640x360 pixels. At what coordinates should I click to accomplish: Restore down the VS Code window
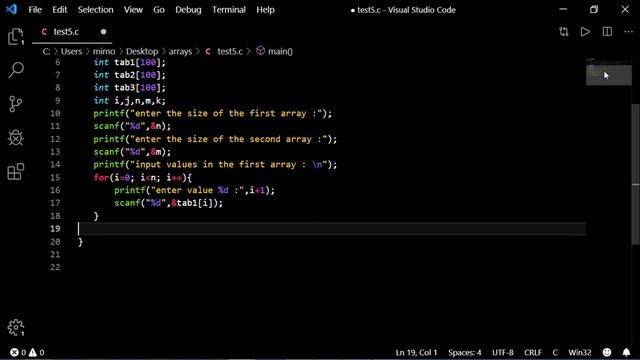594,9
